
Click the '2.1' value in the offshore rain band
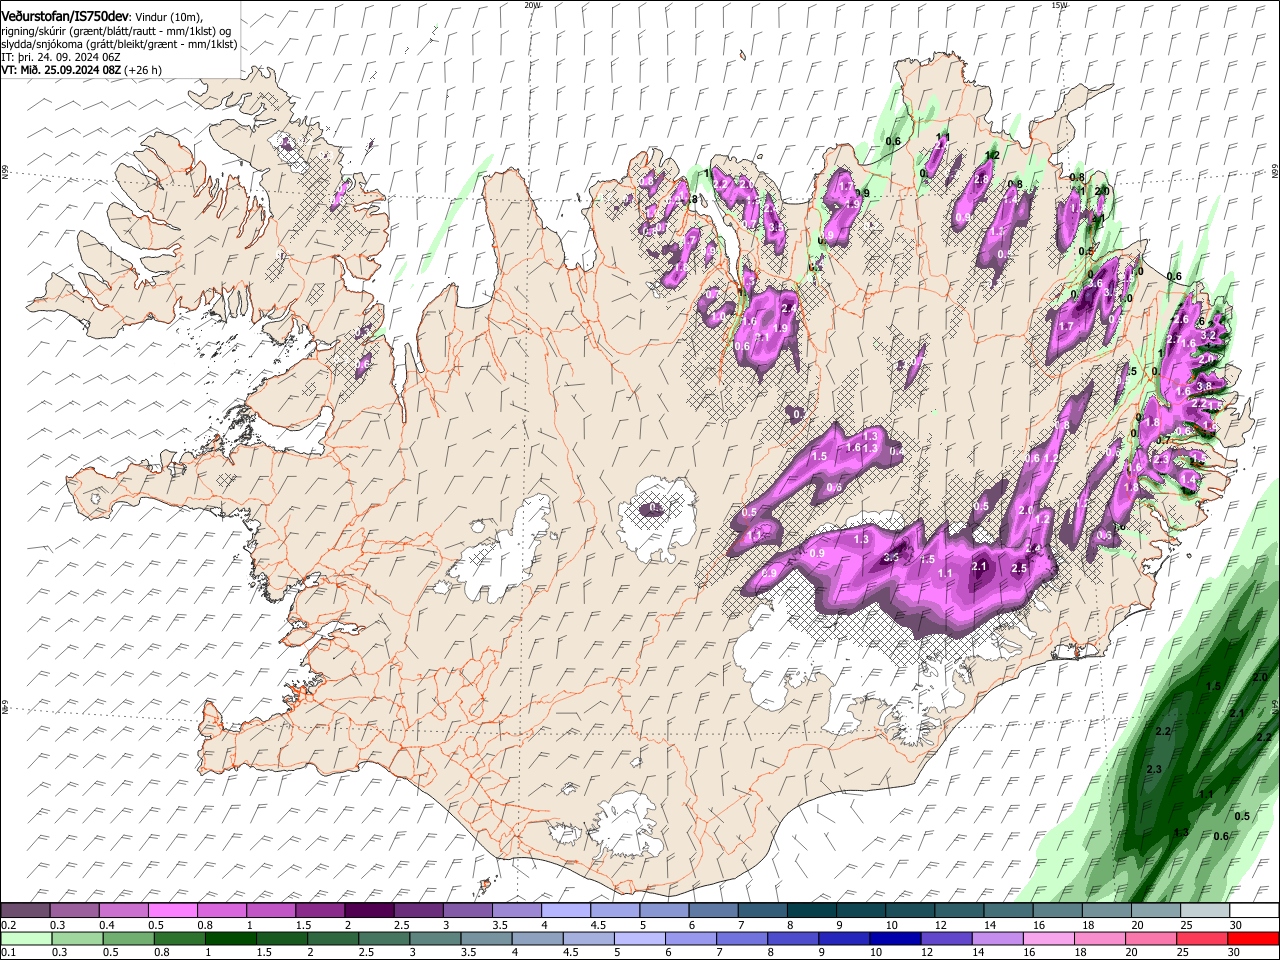pyautogui.click(x=1237, y=713)
